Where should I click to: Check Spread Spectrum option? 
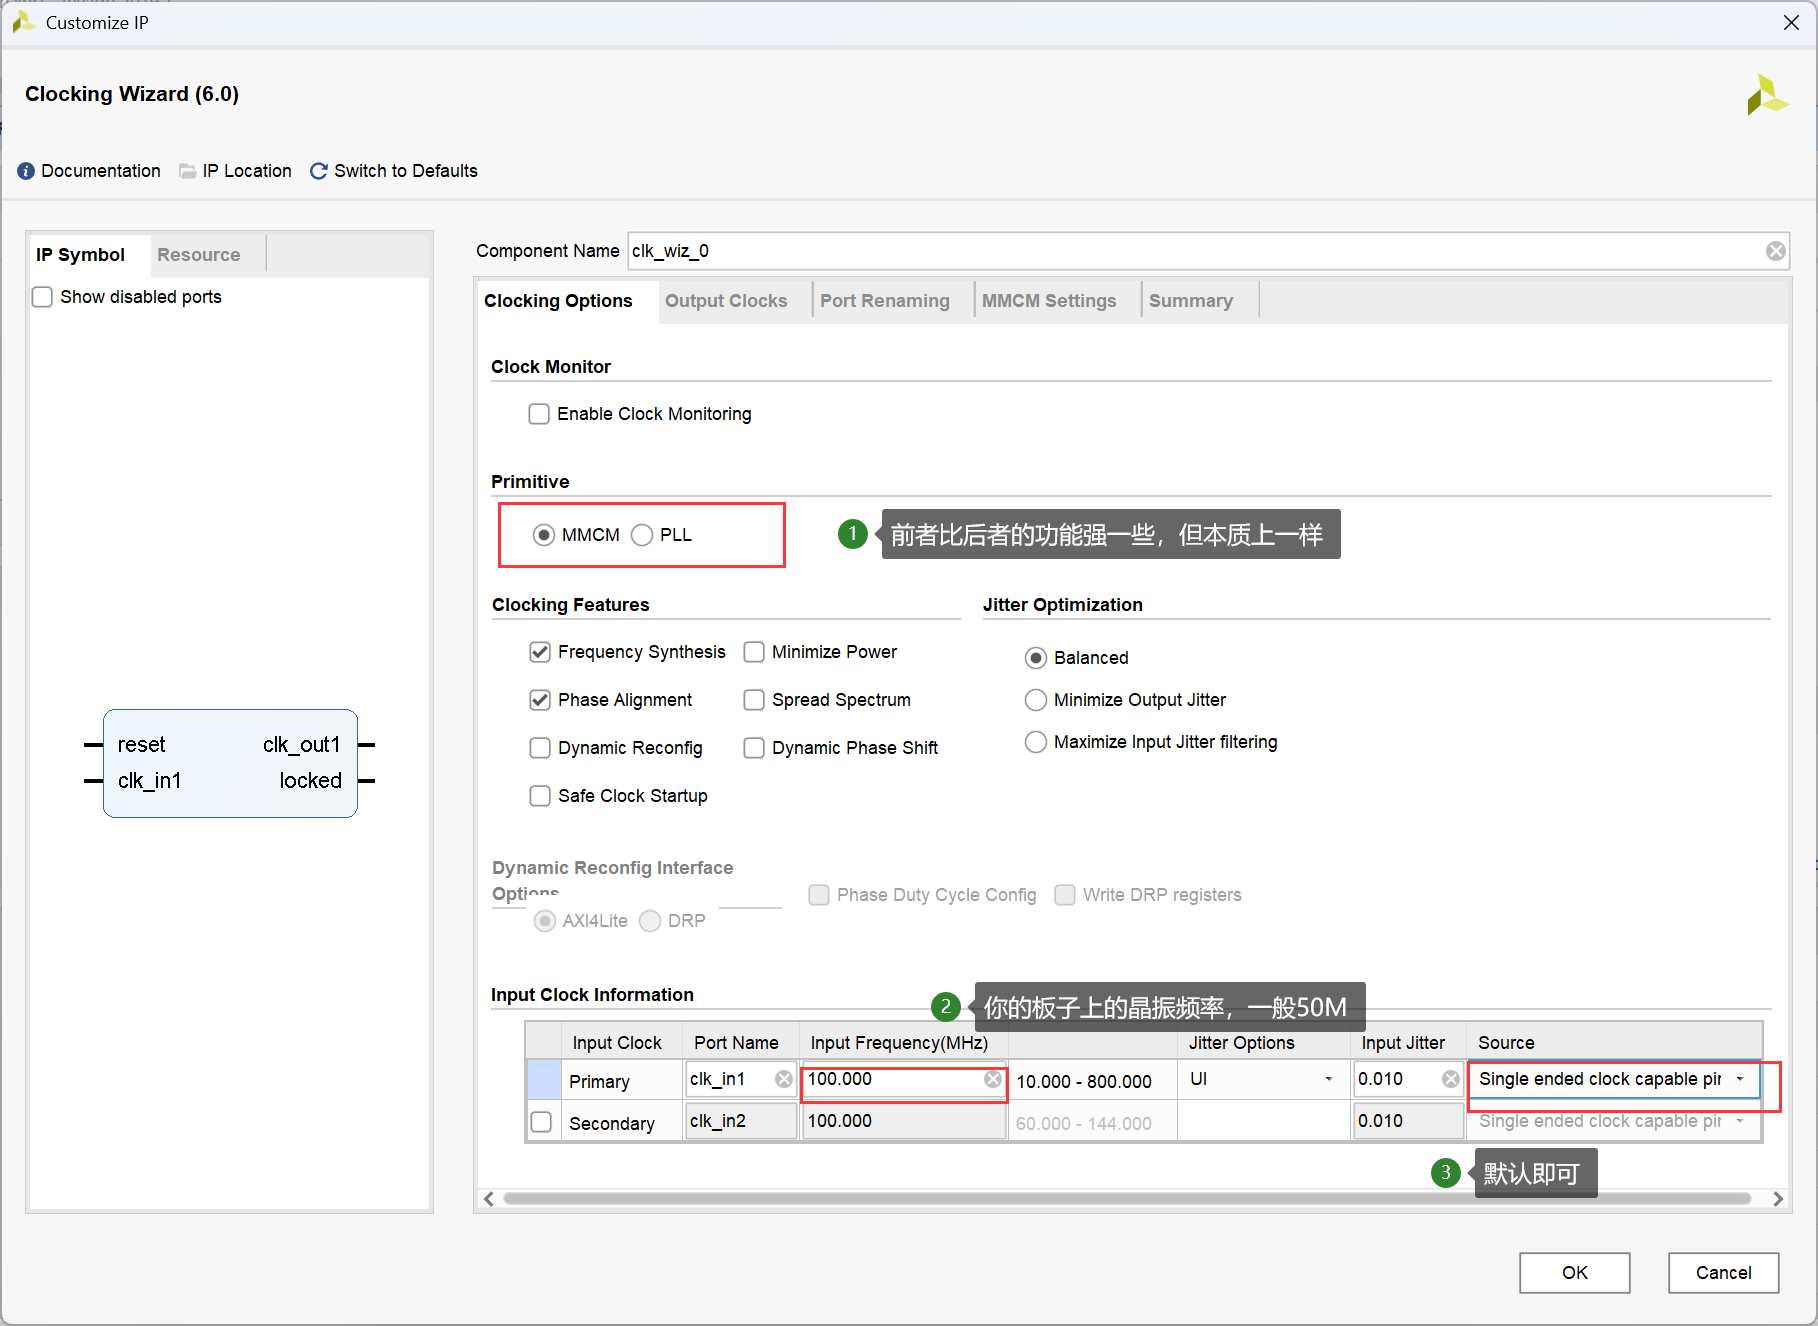[754, 700]
